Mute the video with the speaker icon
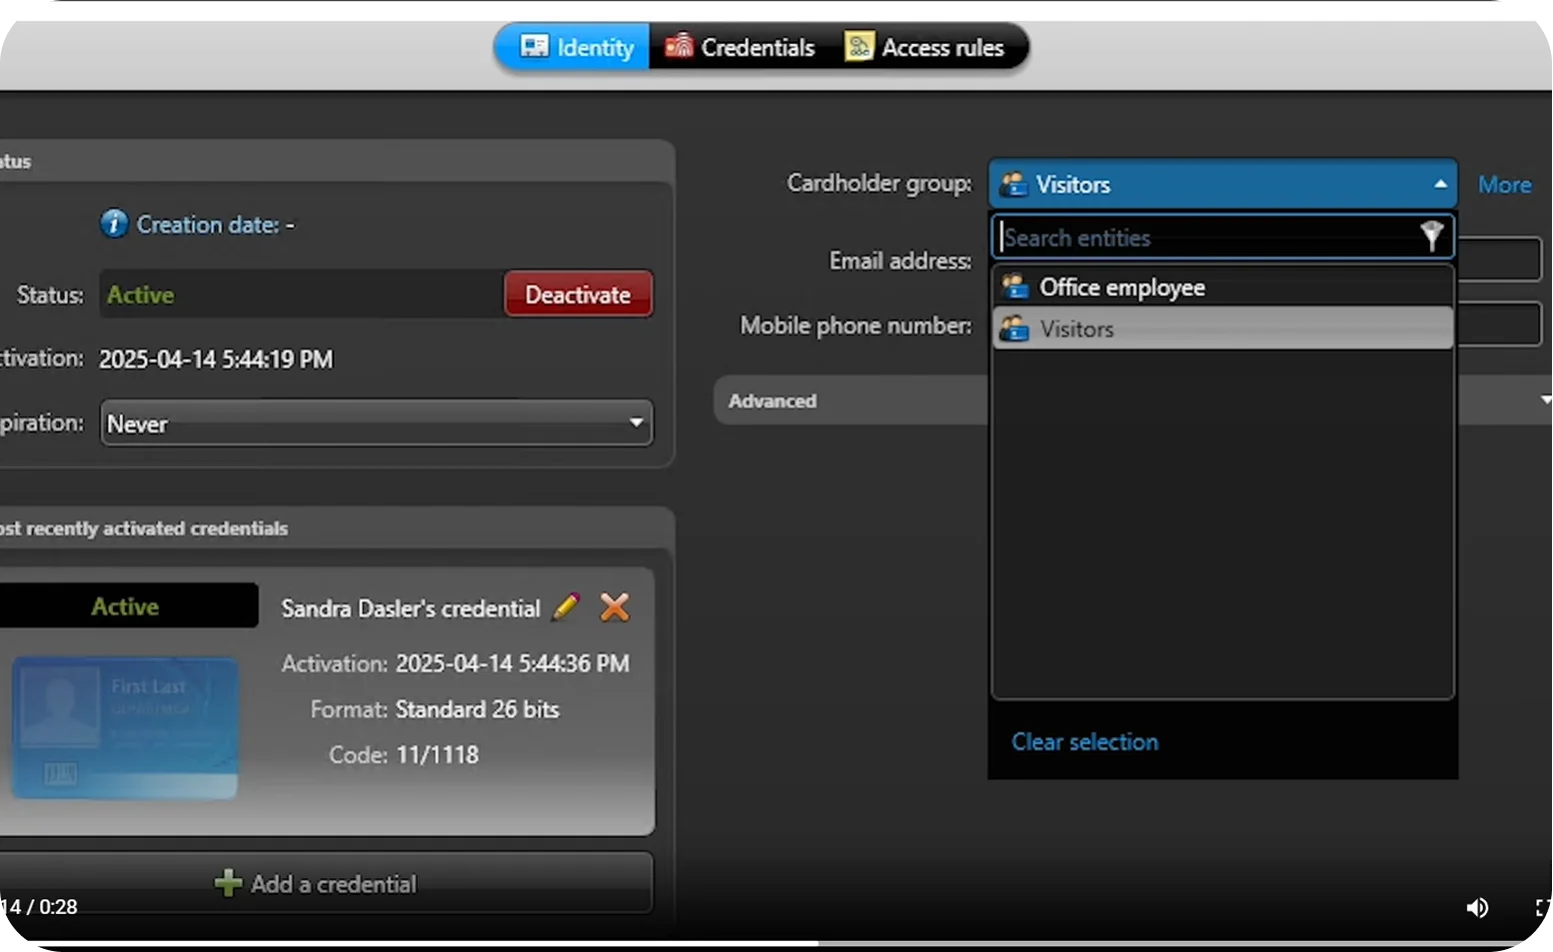The image size is (1553, 952). (1477, 907)
